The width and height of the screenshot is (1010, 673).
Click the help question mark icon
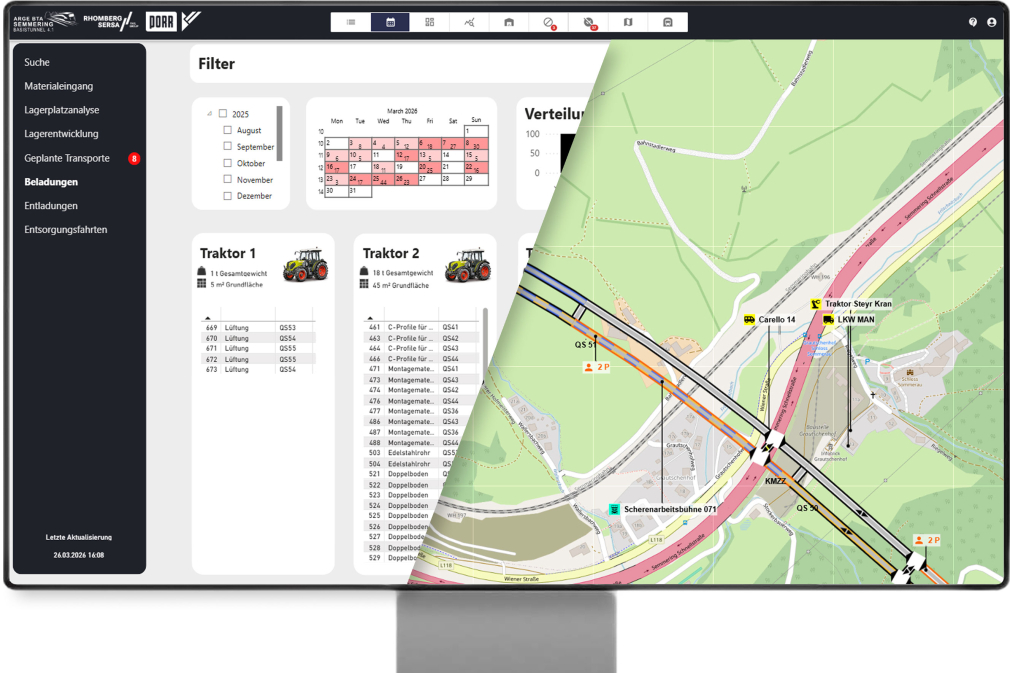pos(973,23)
